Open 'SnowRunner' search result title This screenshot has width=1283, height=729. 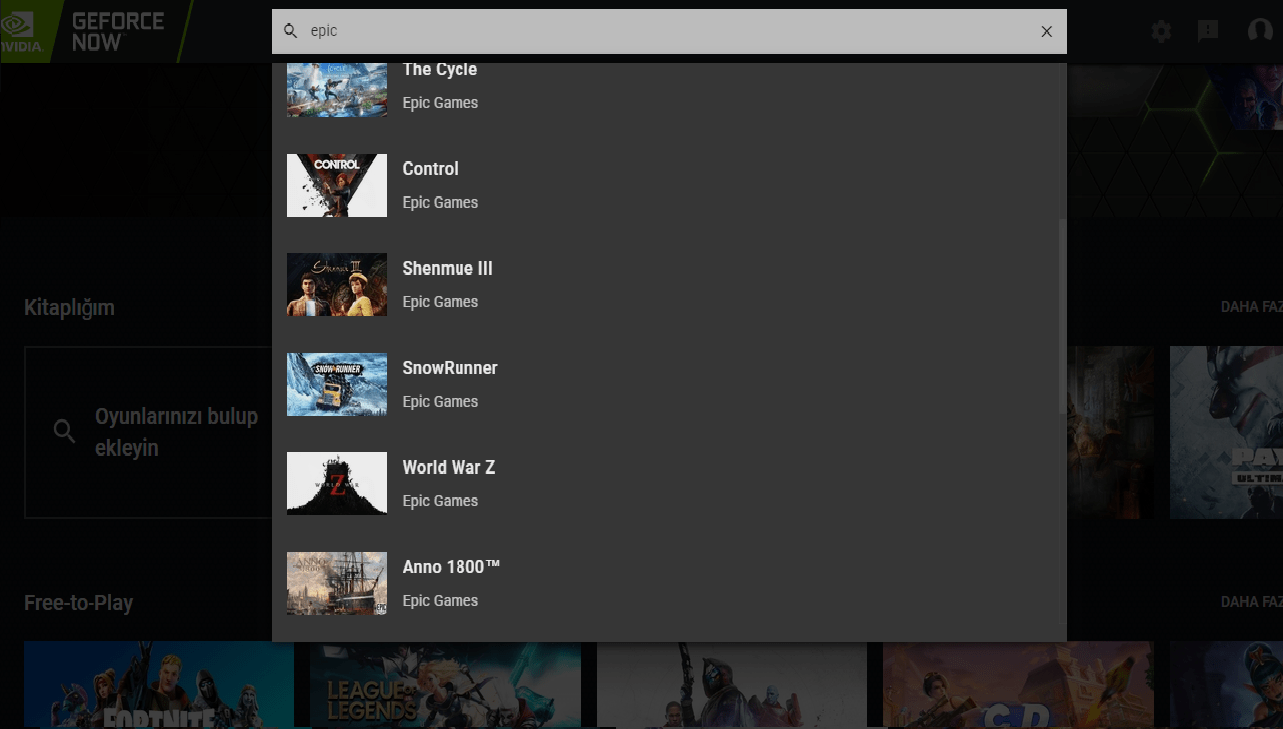coord(450,368)
